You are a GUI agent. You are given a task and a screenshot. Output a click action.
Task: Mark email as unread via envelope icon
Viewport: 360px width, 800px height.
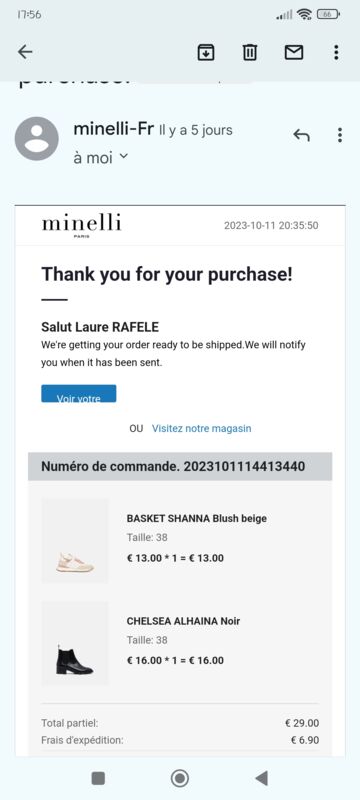click(x=294, y=52)
